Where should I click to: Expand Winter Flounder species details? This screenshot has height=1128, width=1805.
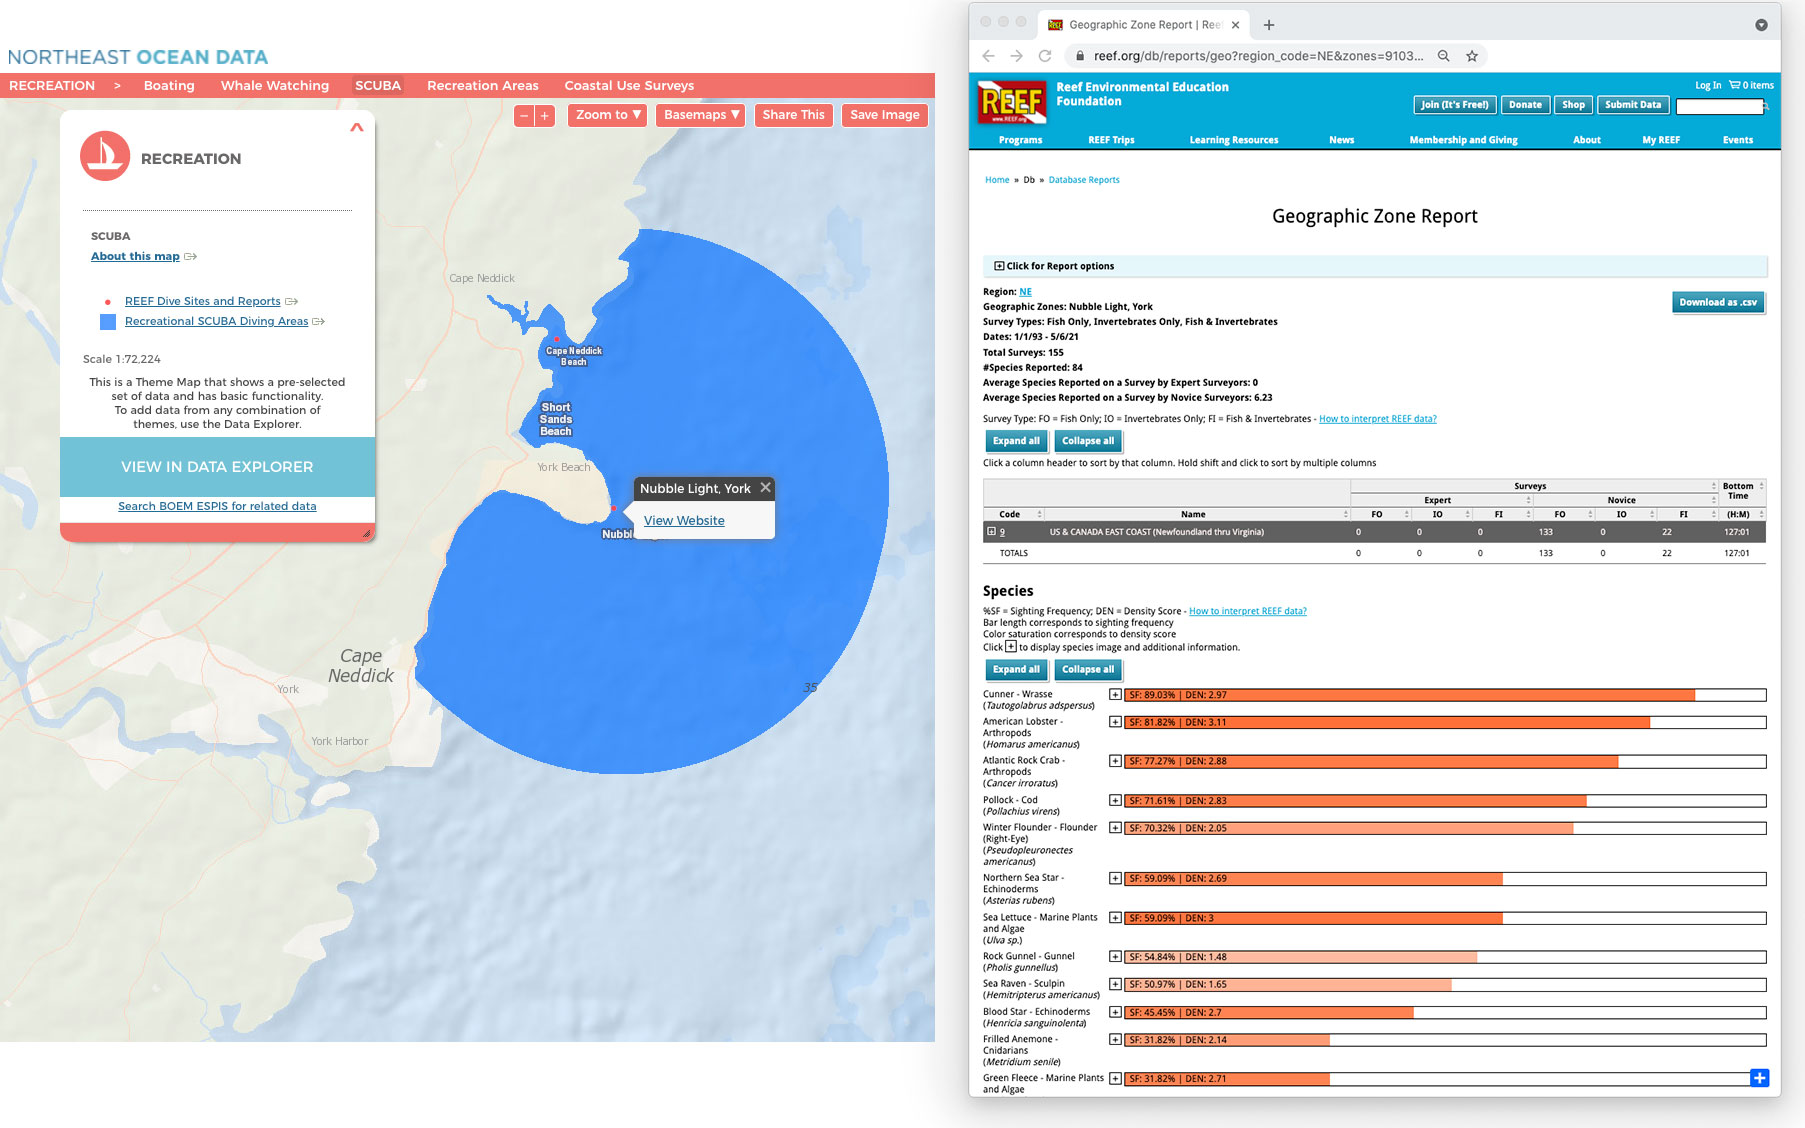pyautogui.click(x=1115, y=828)
